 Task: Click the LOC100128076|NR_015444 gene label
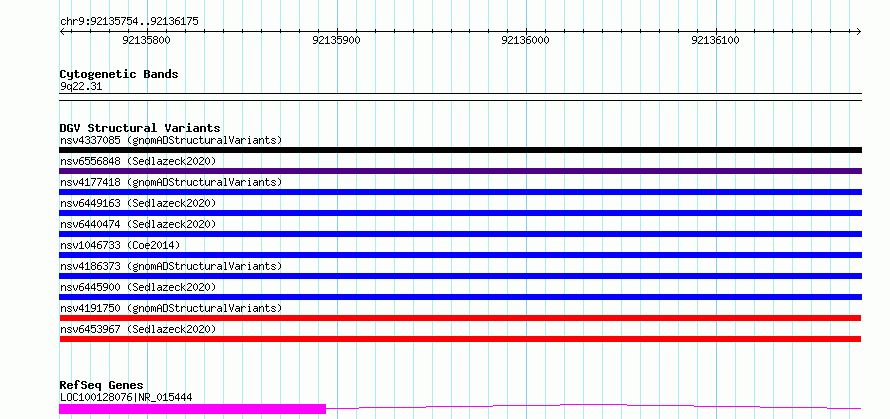(126, 397)
